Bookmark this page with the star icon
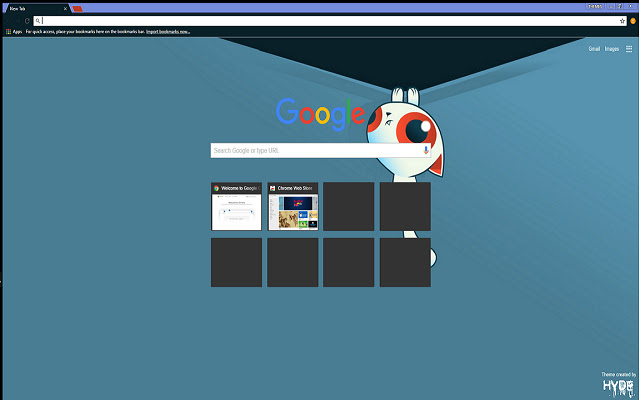 [622, 21]
